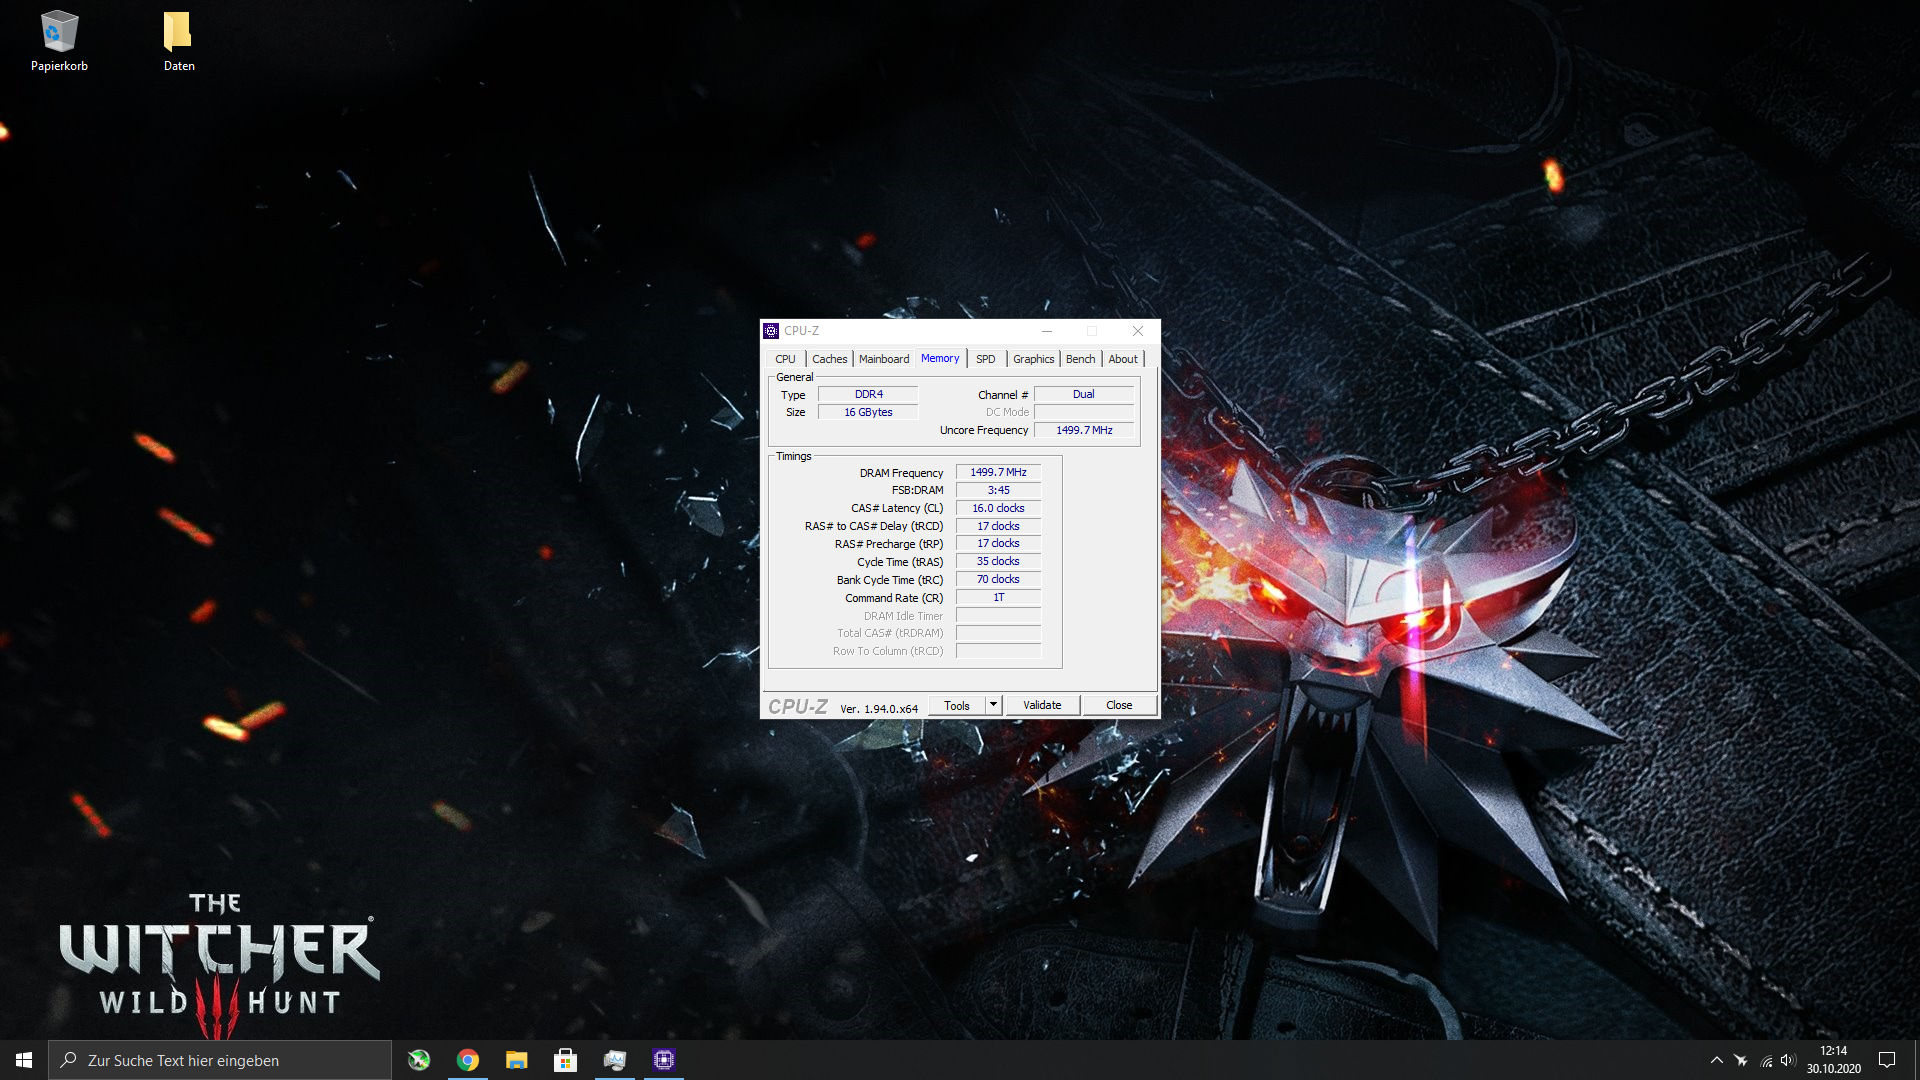Image resolution: width=1920 pixels, height=1080 pixels.
Task: Select the Daten folder on the desktop
Action: click(x=179, y=42)
